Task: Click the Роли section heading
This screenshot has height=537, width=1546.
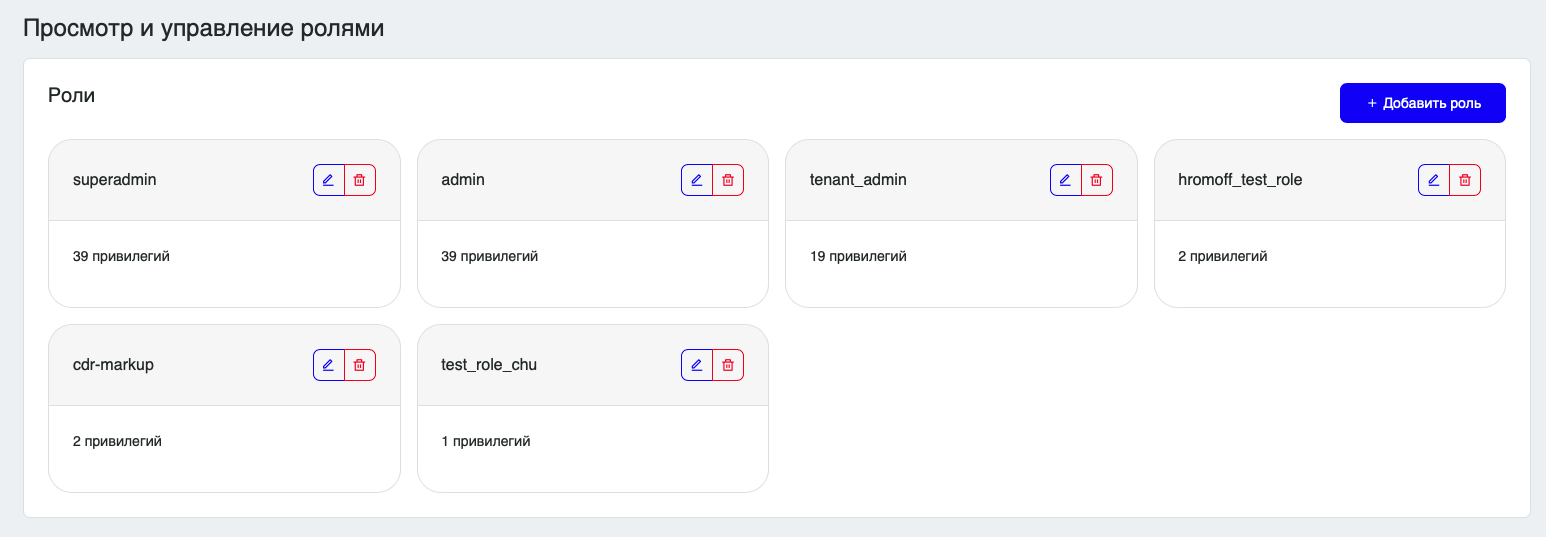Action: (72, 96)
